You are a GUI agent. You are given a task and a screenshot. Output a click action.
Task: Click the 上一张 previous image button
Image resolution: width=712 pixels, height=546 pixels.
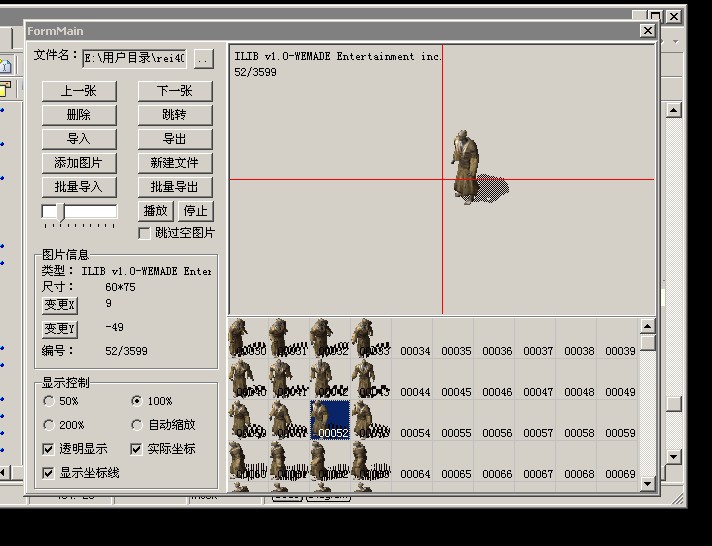coord(79,91)
